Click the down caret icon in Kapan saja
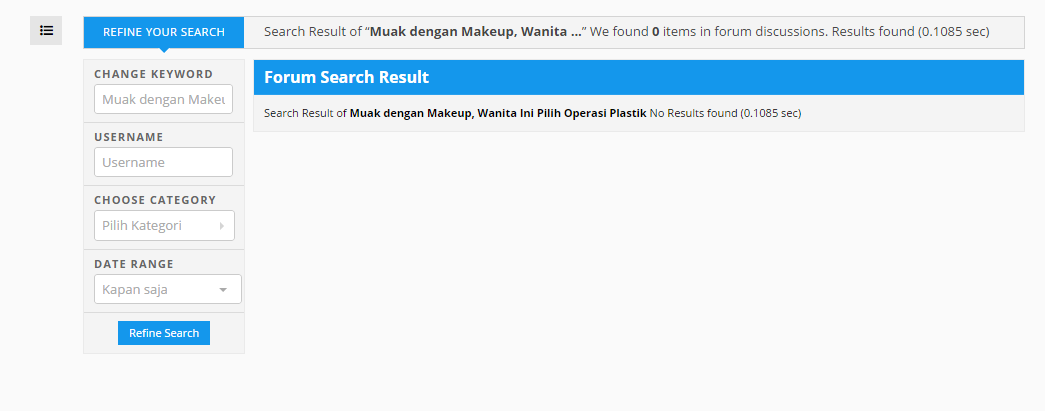The width and height of the screenshot is (1045, 411). click(x=223, y=290)
